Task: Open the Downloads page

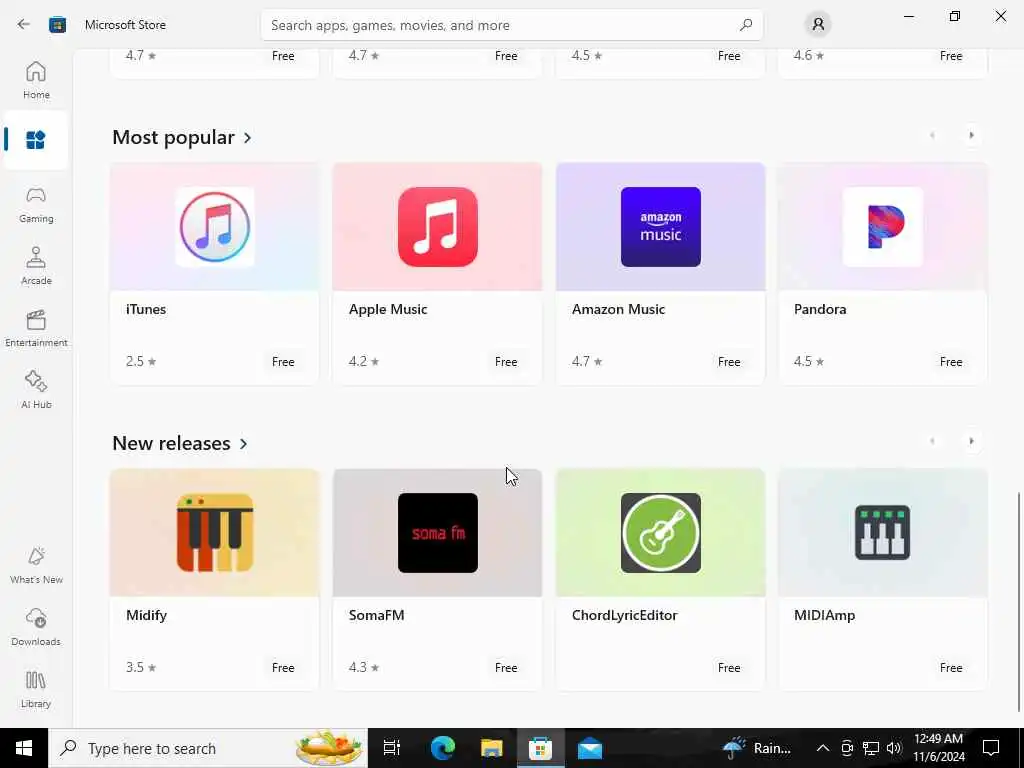Action: 36,627
